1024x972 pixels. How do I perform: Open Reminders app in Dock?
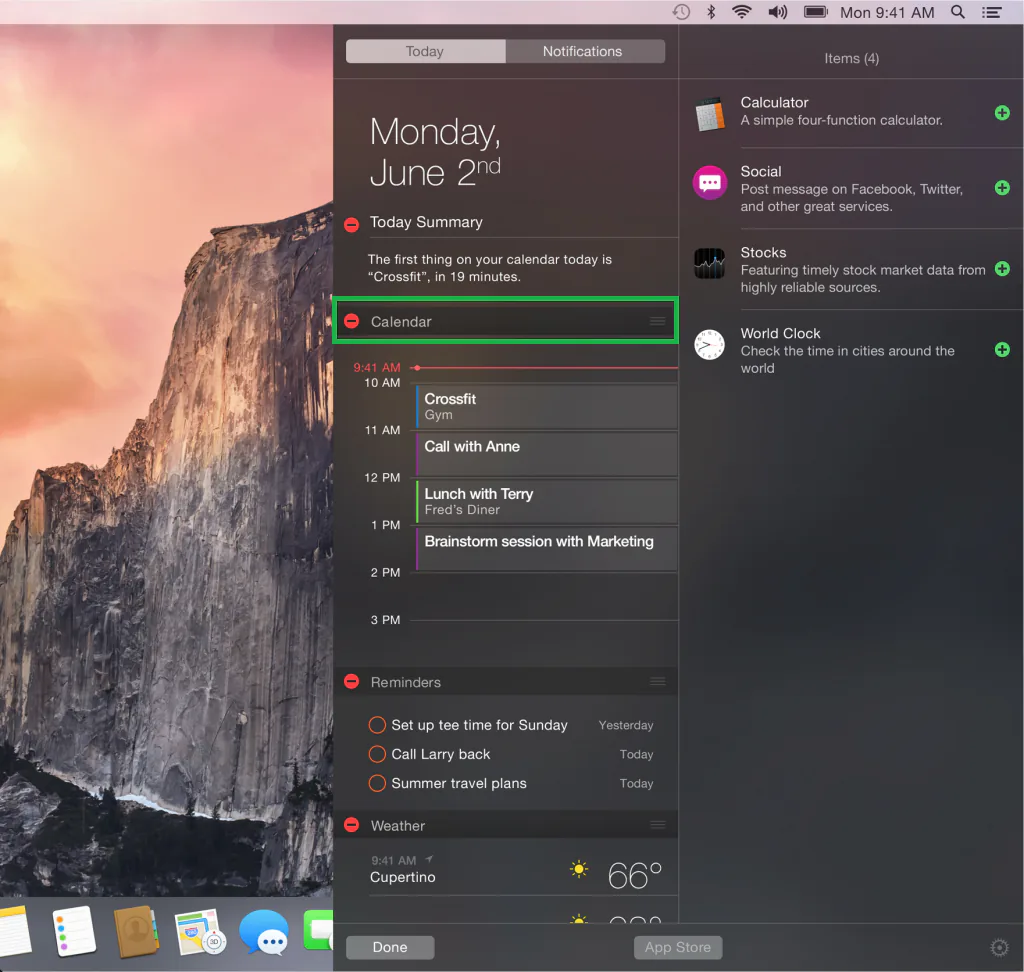tap(73, 932)
